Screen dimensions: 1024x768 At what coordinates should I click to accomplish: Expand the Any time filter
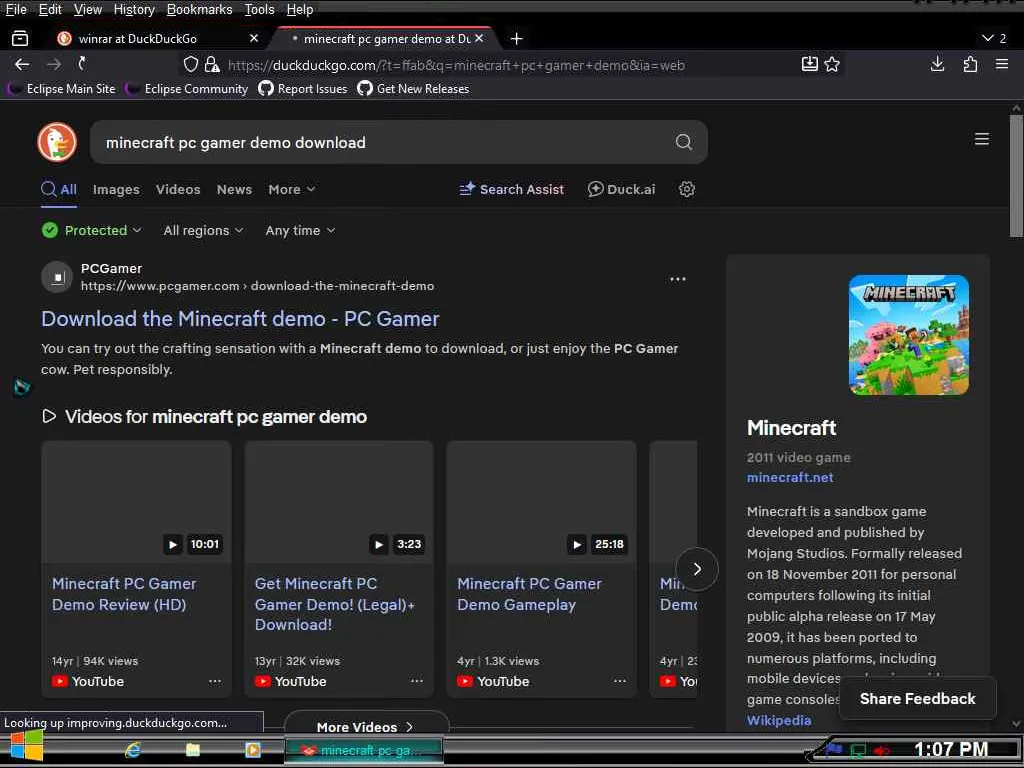300,231
